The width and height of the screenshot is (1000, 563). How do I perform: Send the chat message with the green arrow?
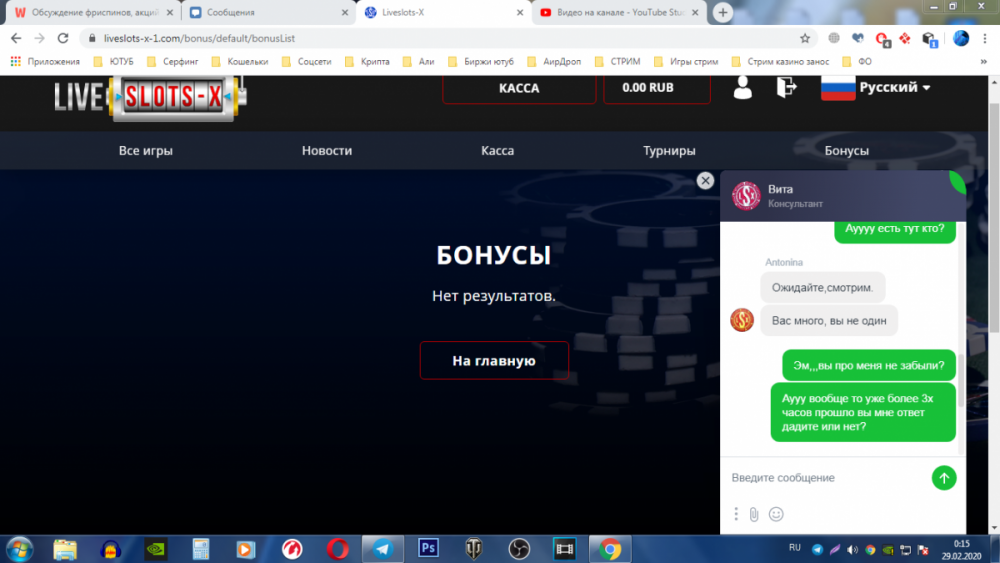[x=944, y=478]
